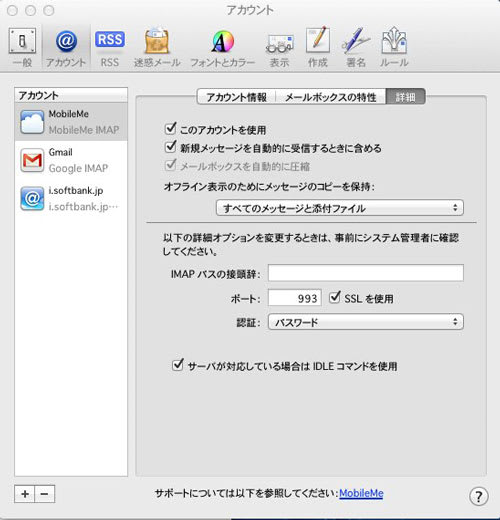500x520 pixels.
Task: Open the 一般 (General) preferences icon
Action: pos(22,47)
